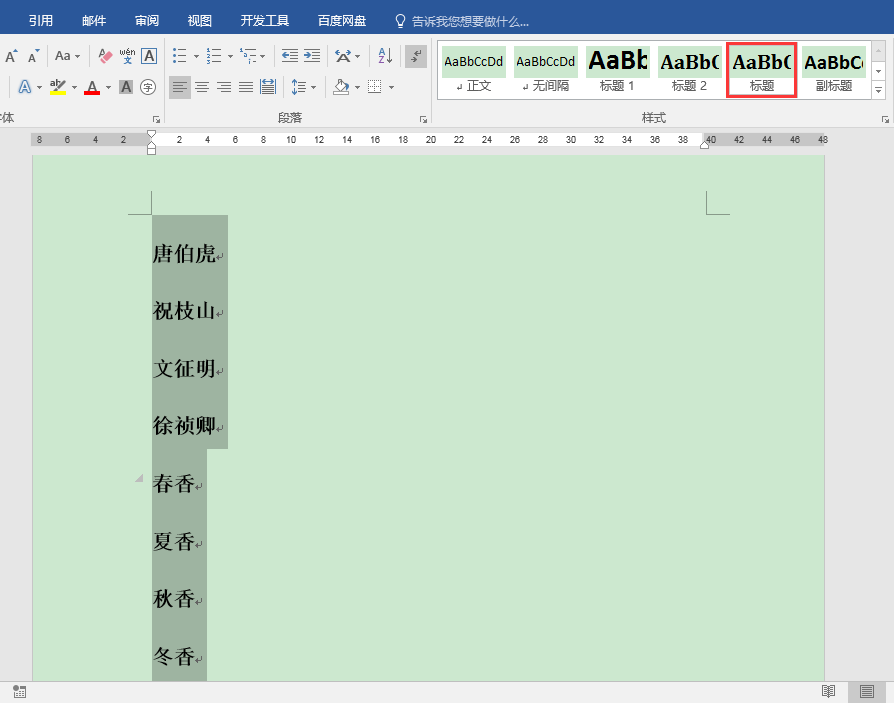Click the Tell Me search box

pos(462,22)
